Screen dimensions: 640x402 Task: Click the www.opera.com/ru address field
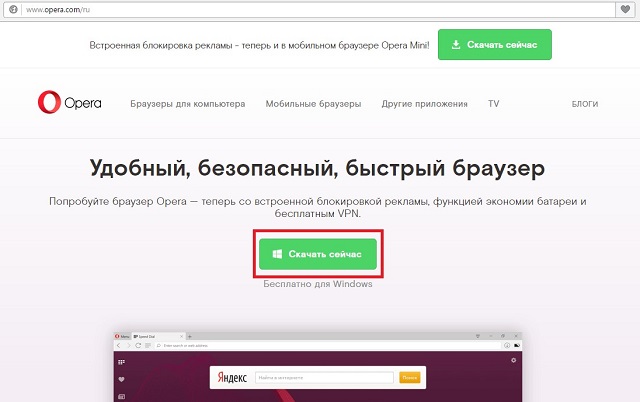click(x=319, y=9)
